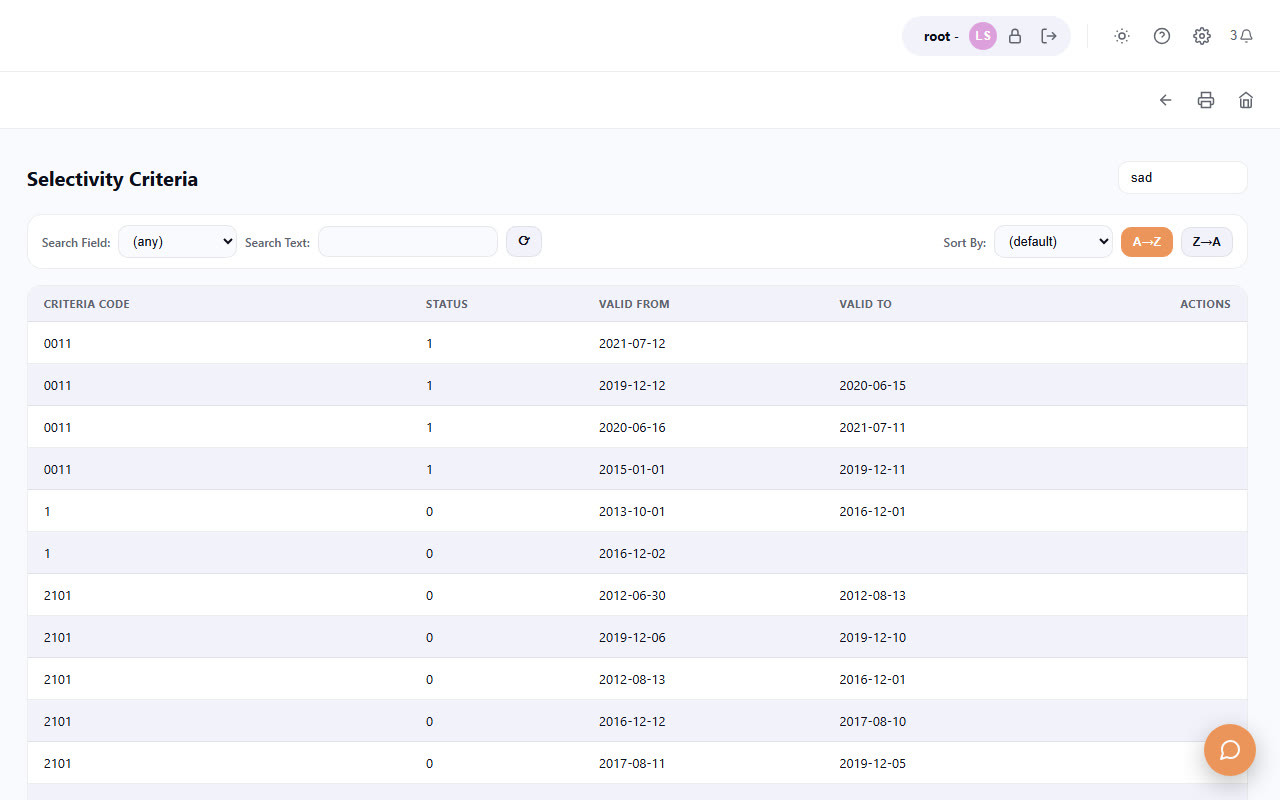Image resolution: width=1280 pixels, height=800 pixels.
Task: Click the root username label
Action: (937, 36)
